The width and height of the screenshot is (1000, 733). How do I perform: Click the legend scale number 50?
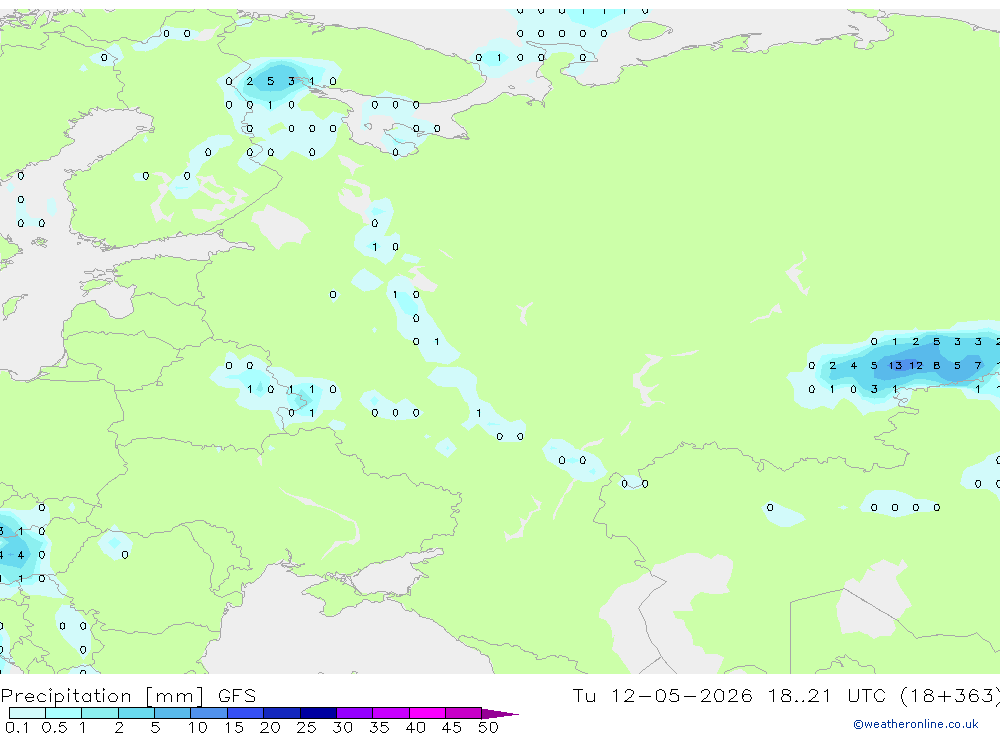pyautogui.click(x=488, y=727)
